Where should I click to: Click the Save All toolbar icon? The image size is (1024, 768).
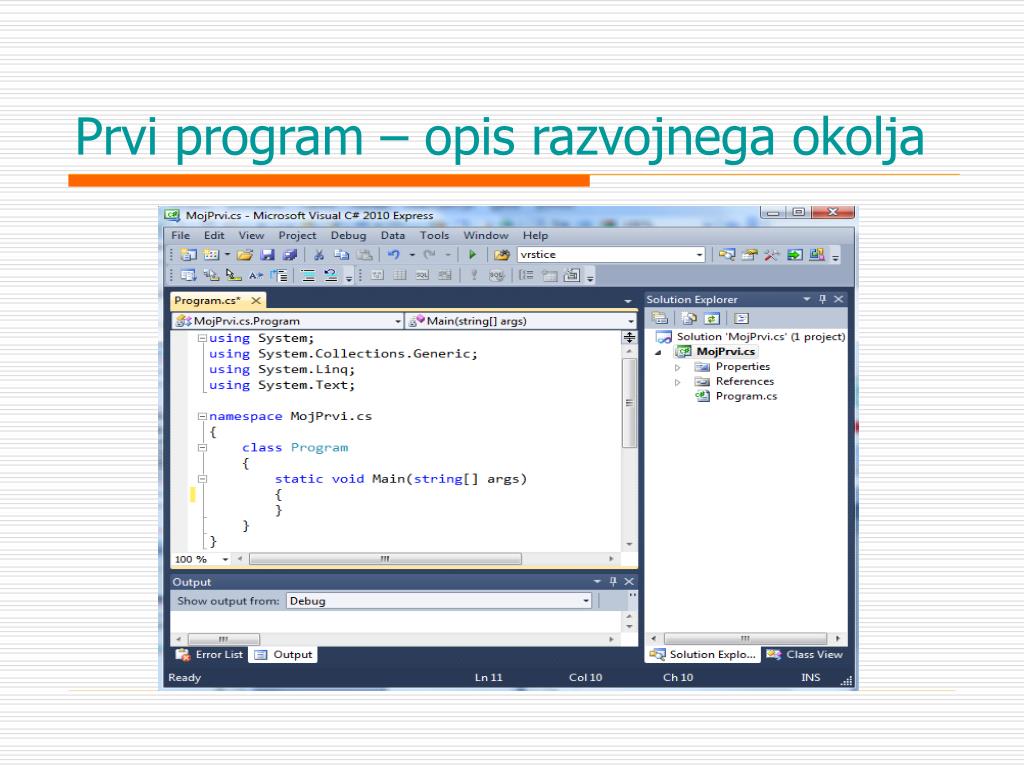point(289,255)
